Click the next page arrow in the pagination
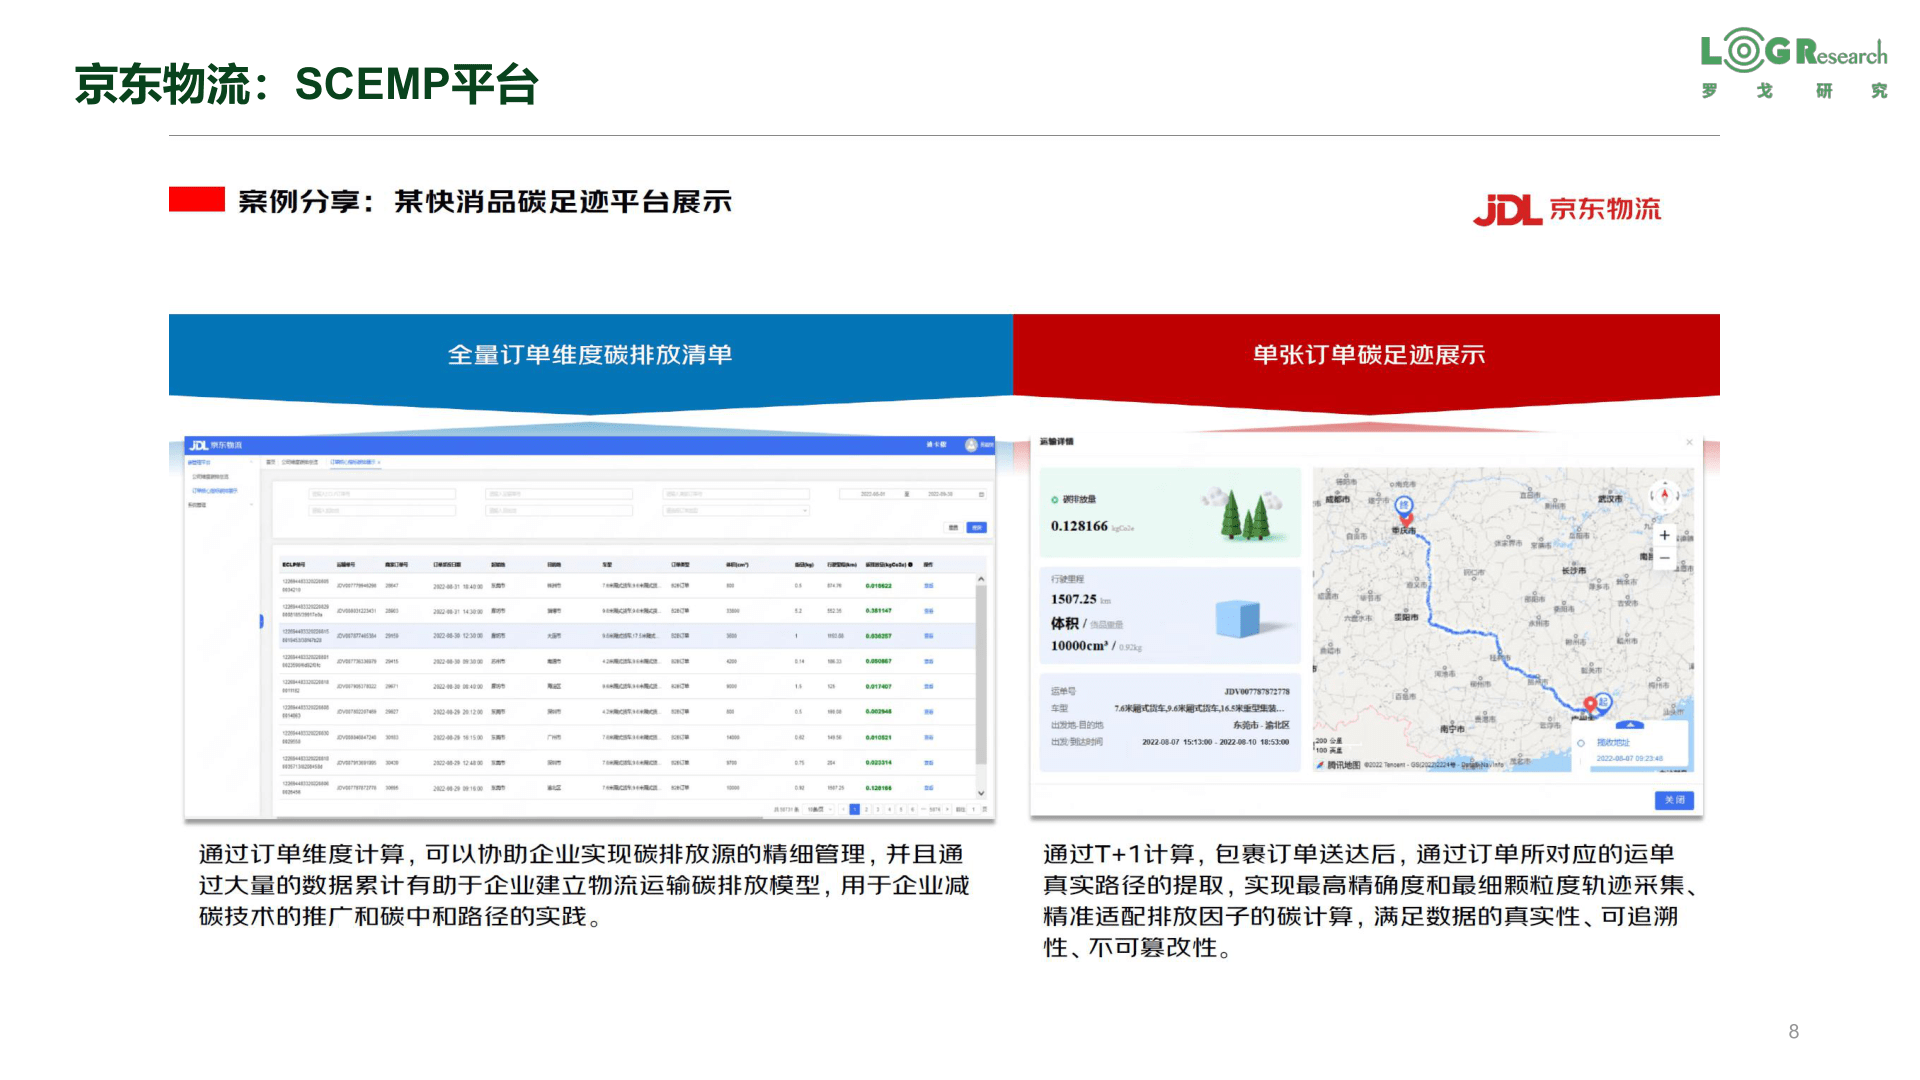 click(947, 809)
